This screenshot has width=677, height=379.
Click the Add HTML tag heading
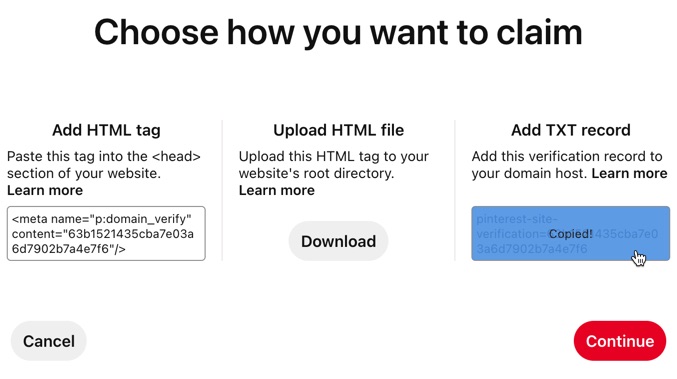[x=106, y=130]
